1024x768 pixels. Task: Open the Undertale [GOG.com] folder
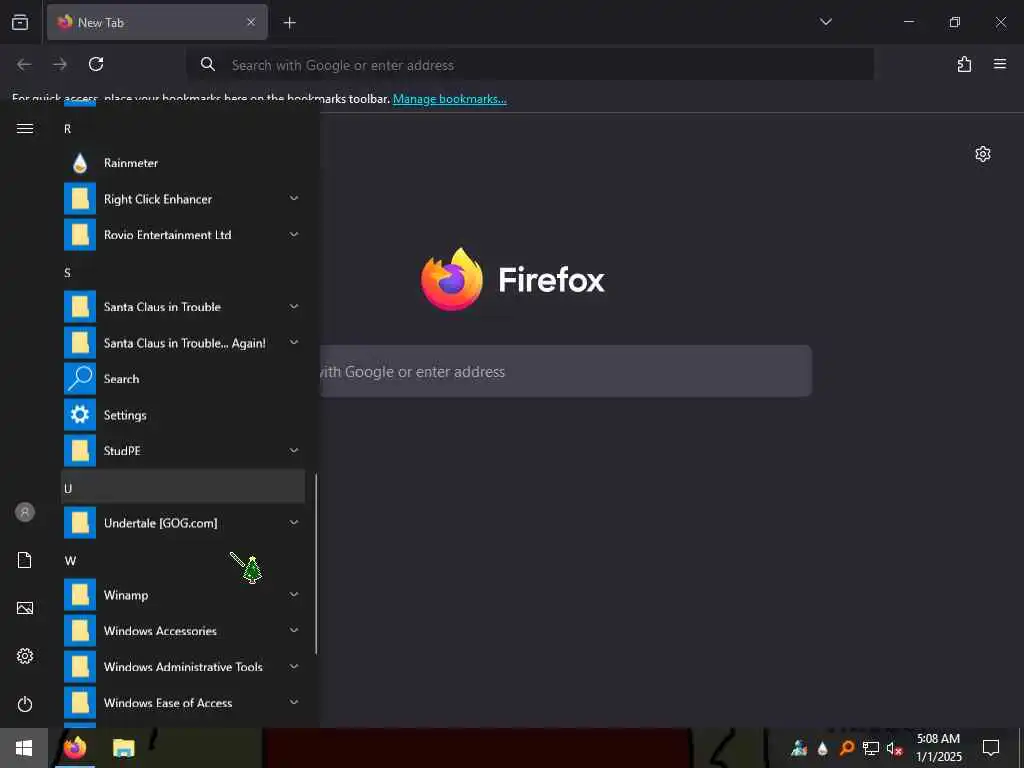click(183, 522)
